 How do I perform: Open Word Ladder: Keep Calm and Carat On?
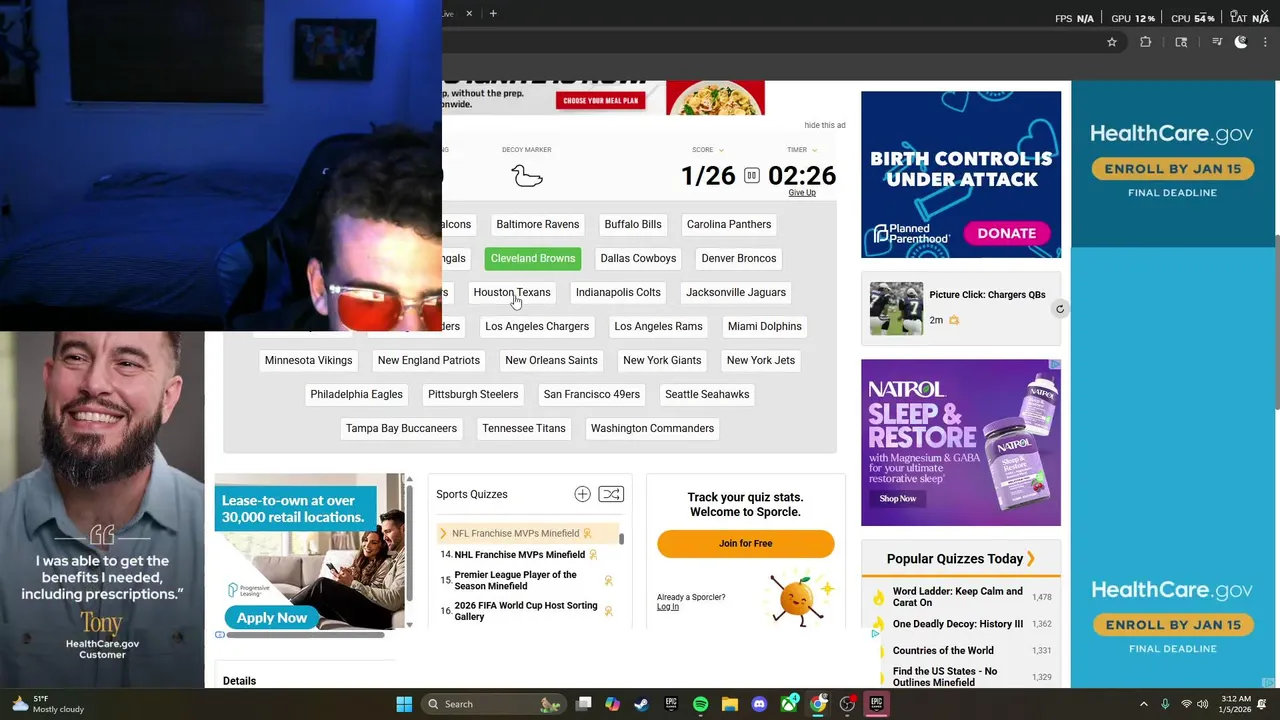coord(957,597)
